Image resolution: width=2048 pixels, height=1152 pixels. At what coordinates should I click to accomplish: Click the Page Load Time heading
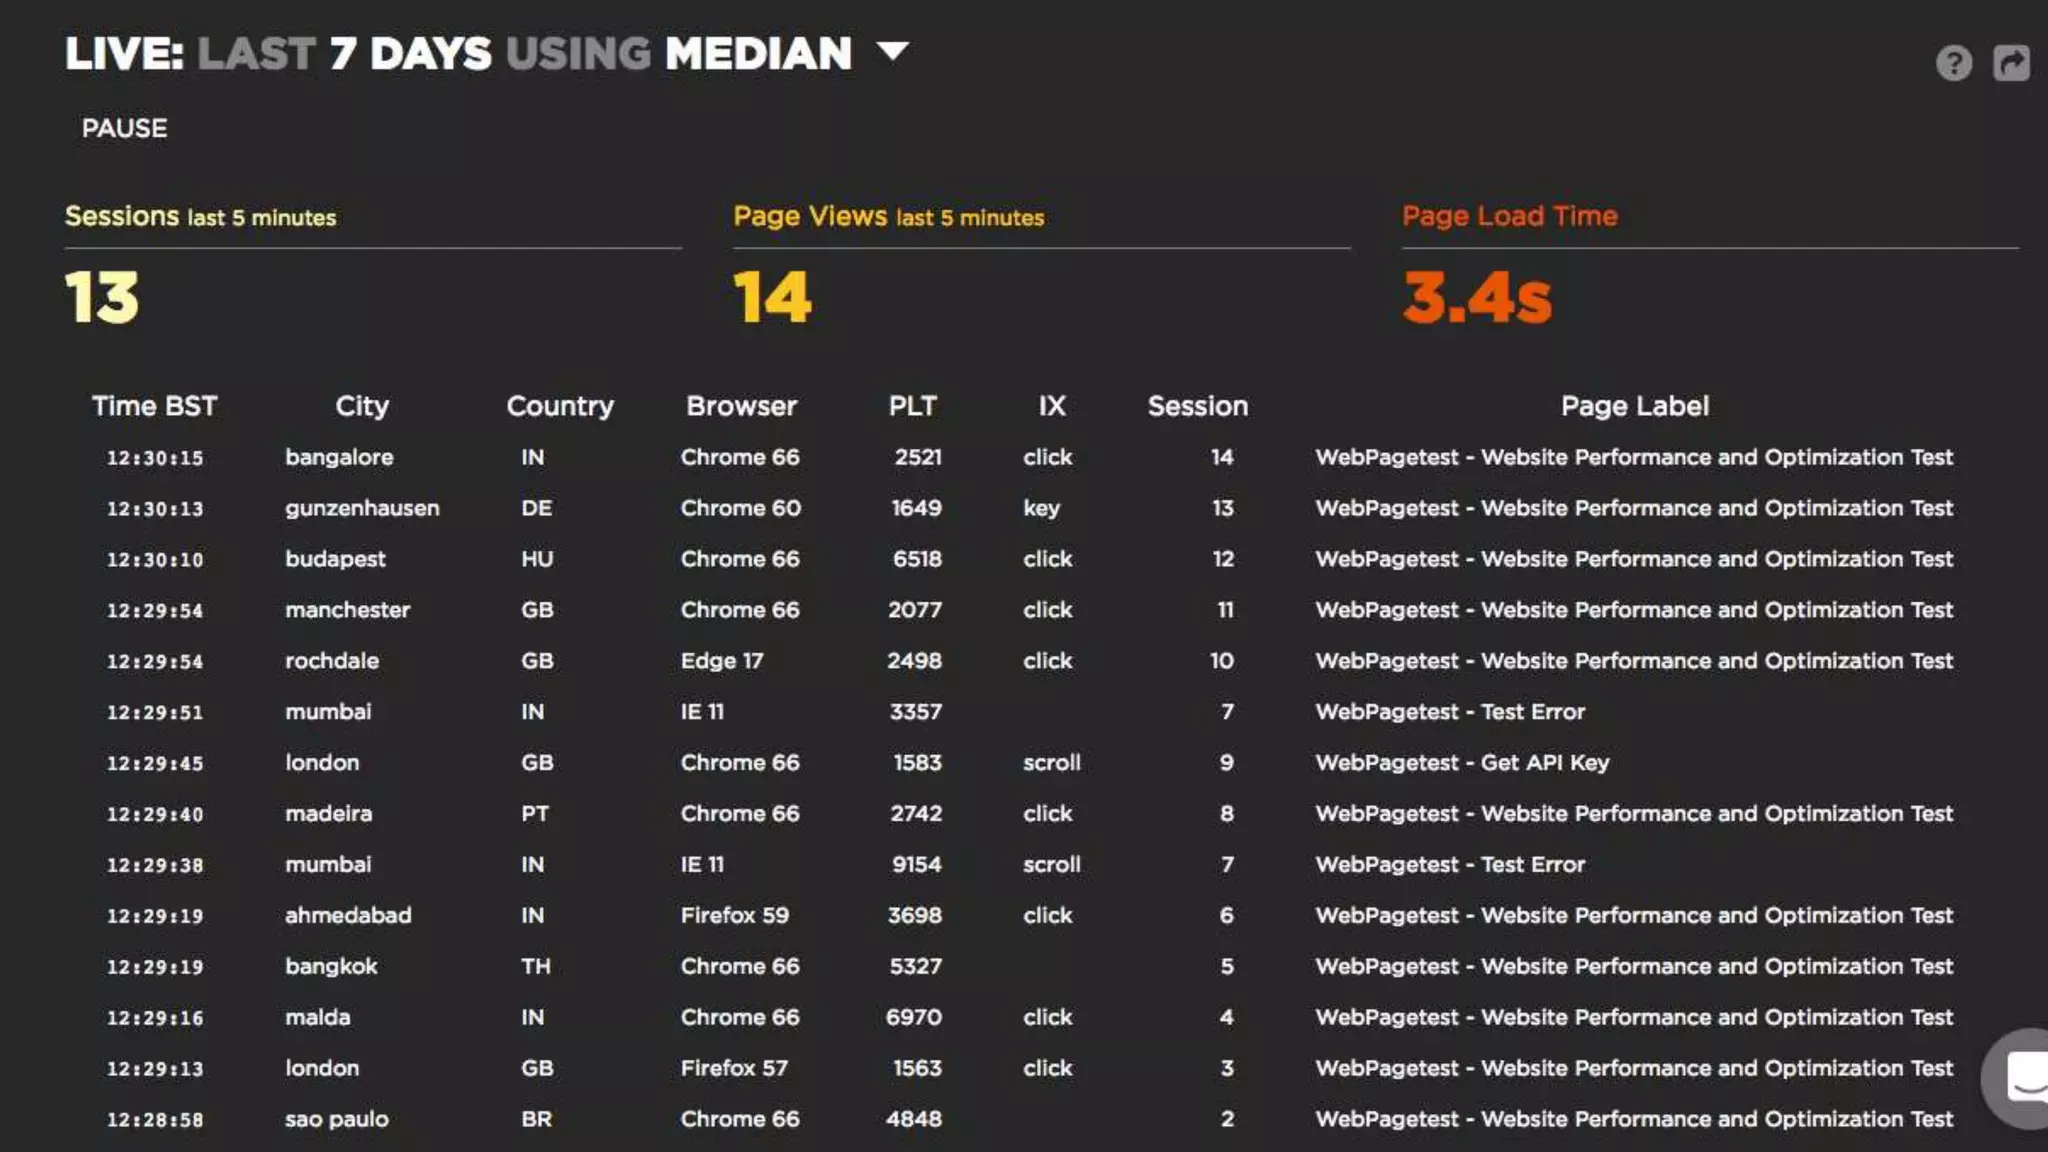pyautogui.click(x=1509, y=216)
